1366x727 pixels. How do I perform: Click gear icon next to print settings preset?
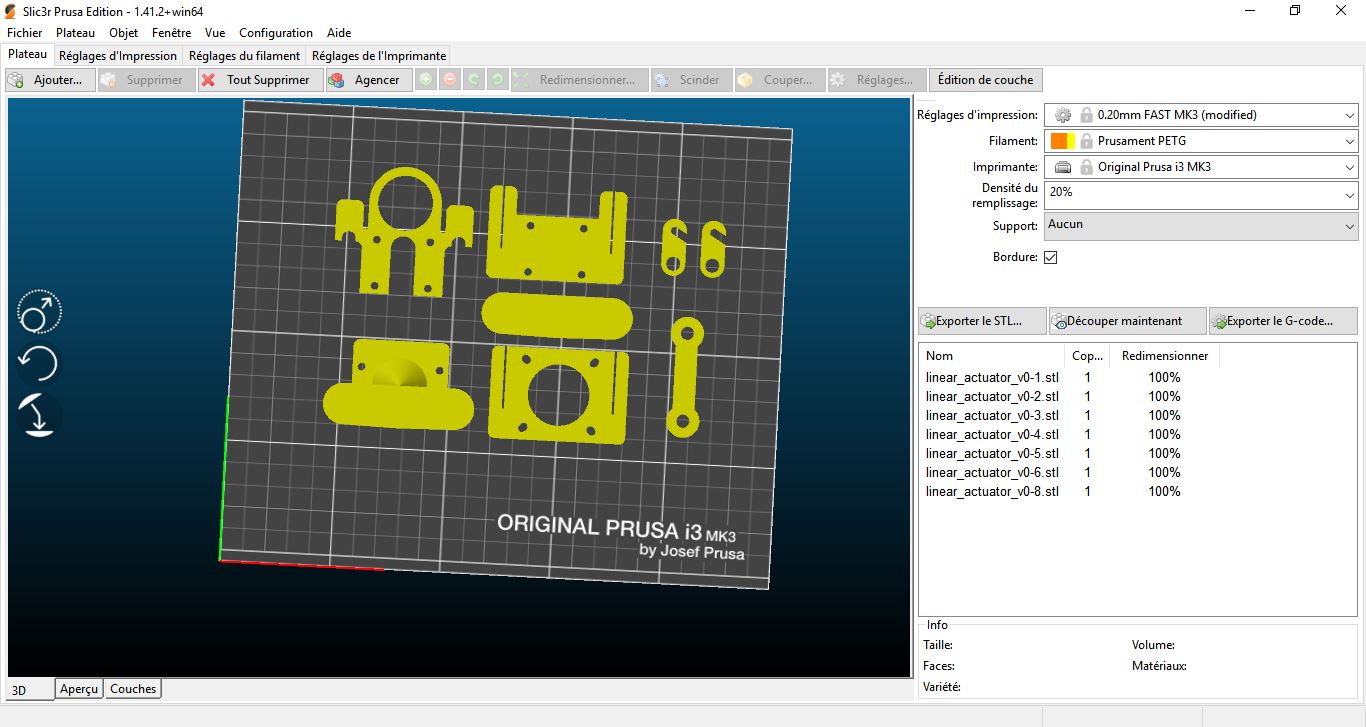coord(1063,115)
